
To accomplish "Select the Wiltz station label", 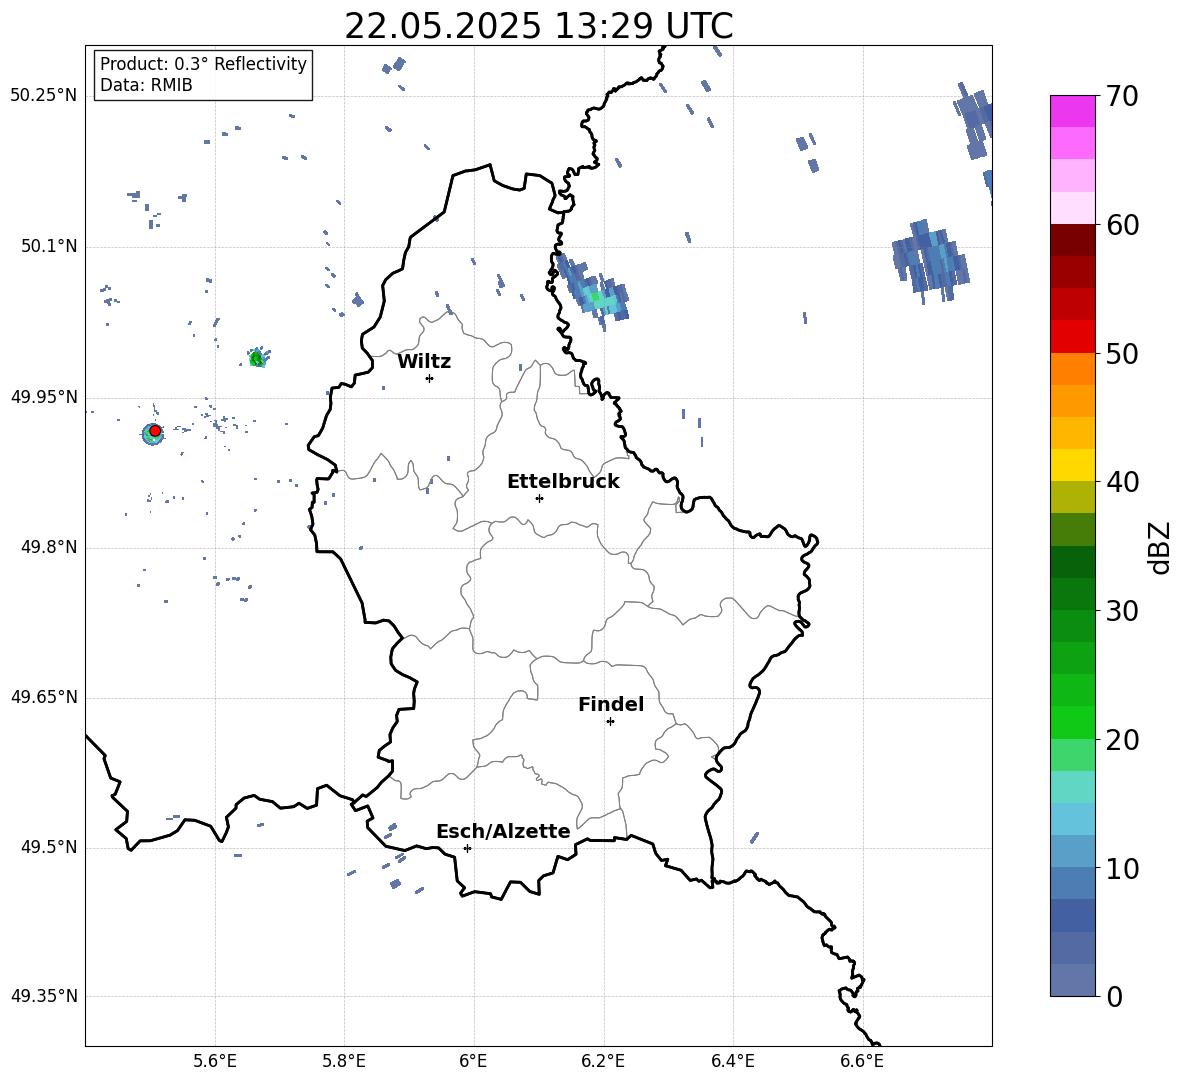I will click(424, 362).
